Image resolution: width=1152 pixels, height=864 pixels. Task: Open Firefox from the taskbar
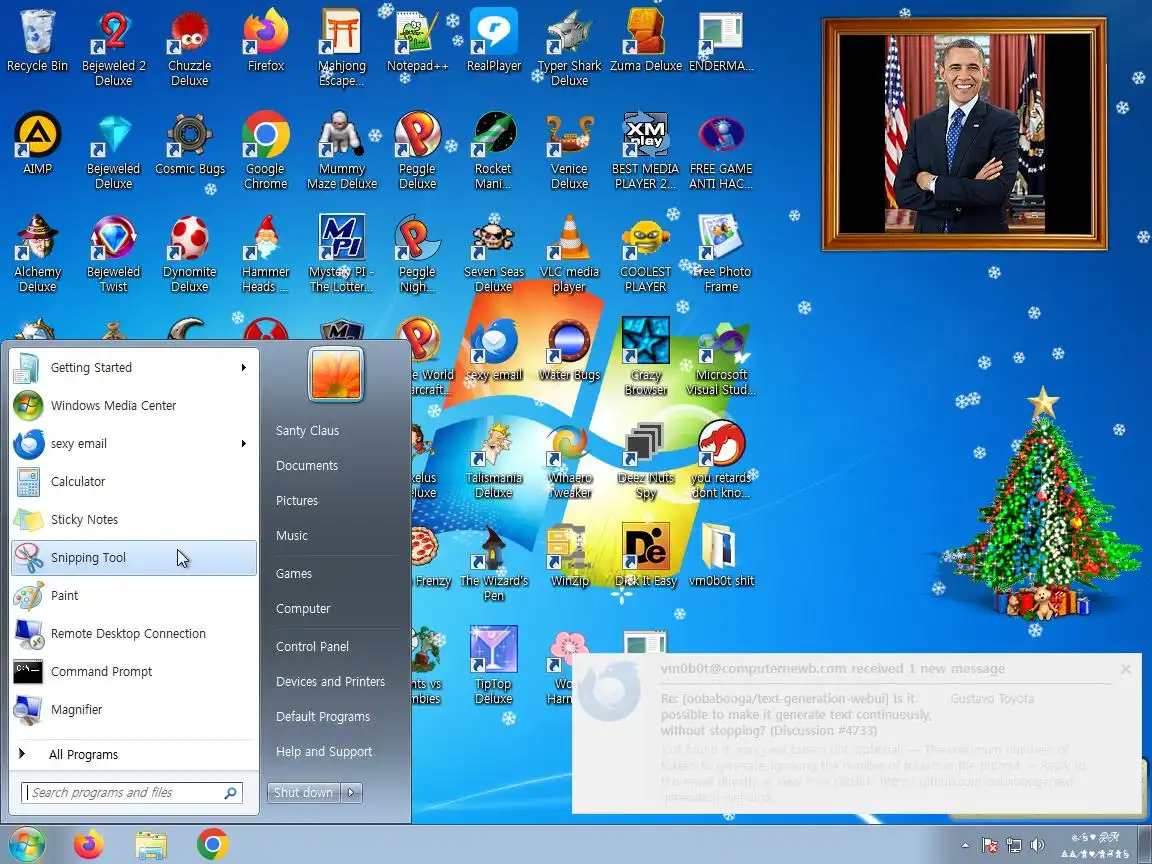(x=89, y=844)
